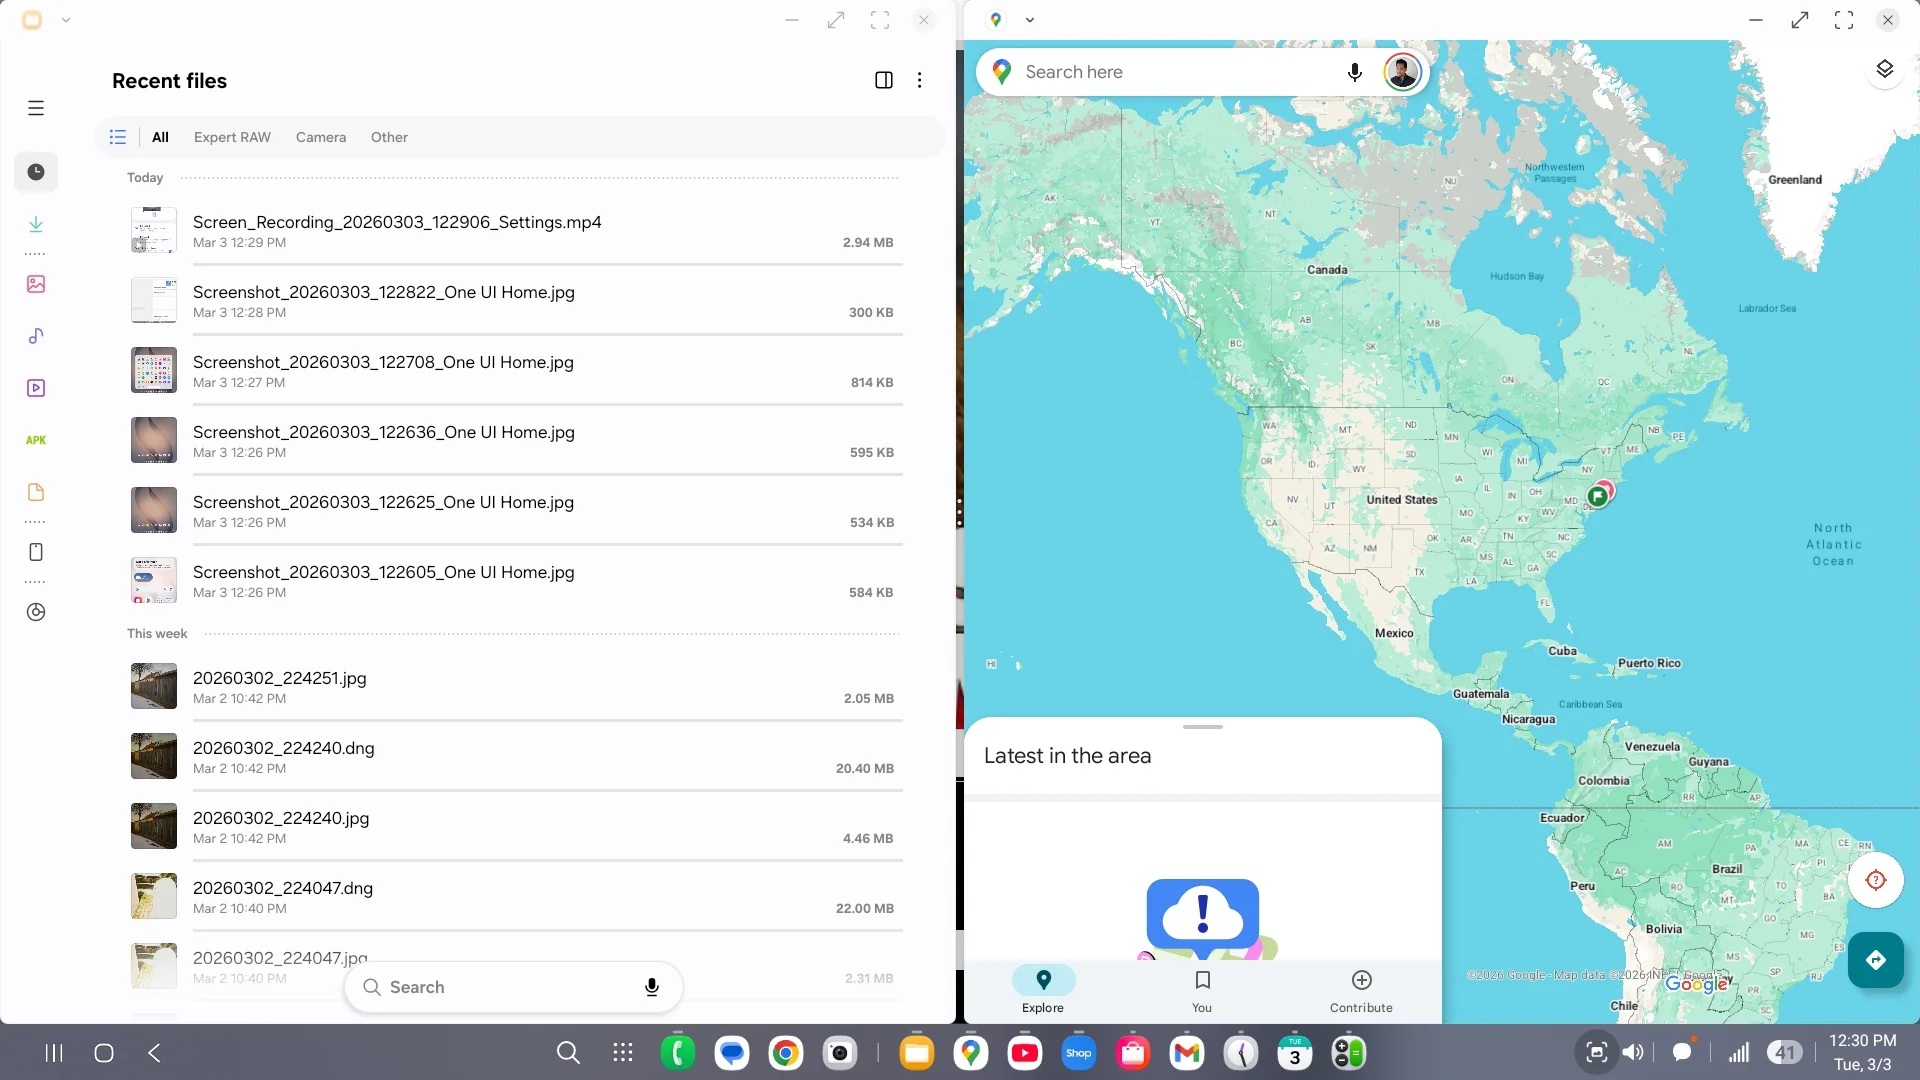Expand the Latest in the area sheet

click(x=1202, y=727)
